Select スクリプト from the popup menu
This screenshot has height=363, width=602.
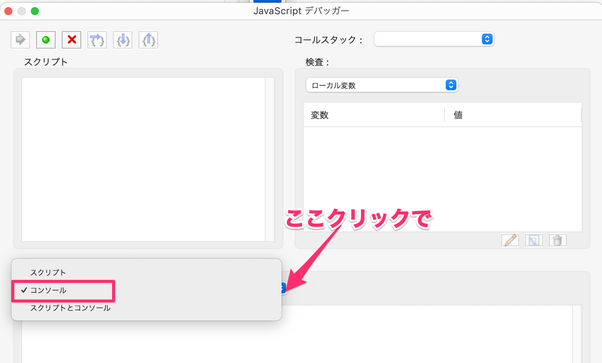click(x=48, y=272)
